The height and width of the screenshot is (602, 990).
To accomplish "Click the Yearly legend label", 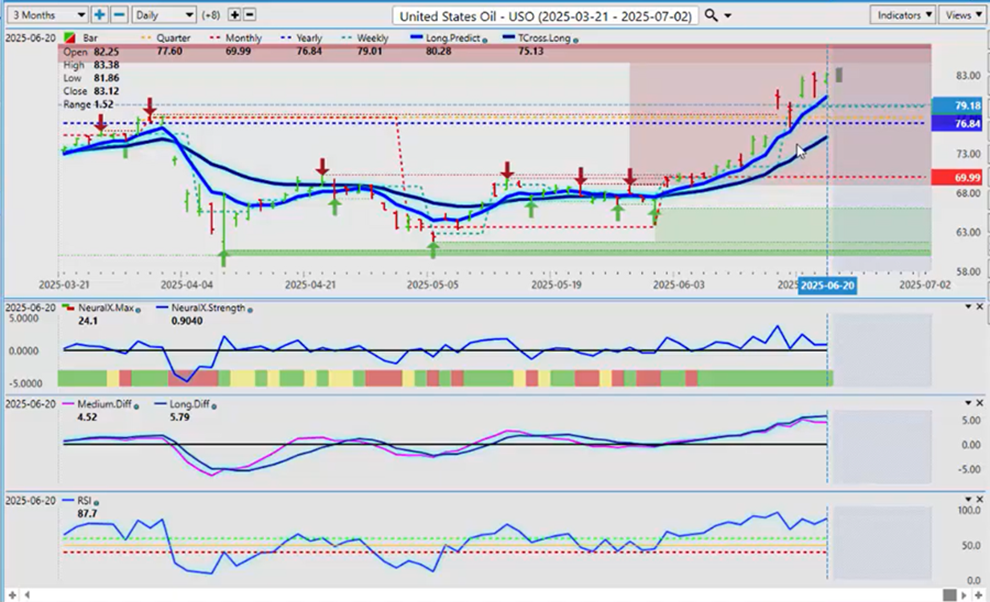I will tap(309, 38).
